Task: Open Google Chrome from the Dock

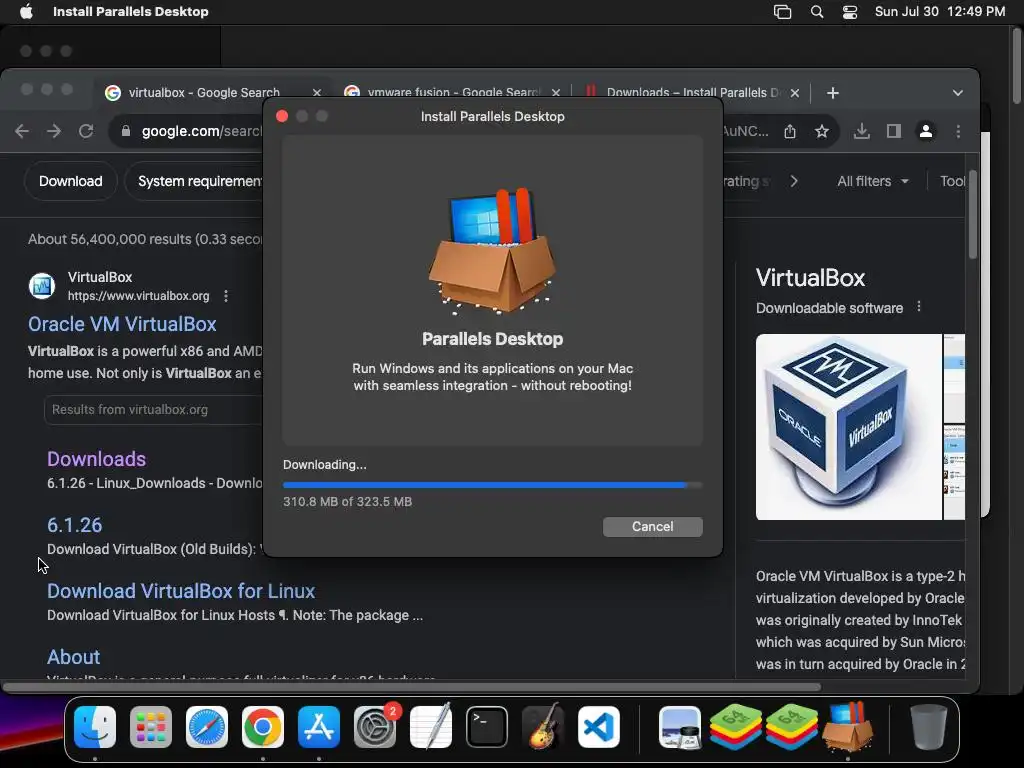Action: click(x=263, y=727)
